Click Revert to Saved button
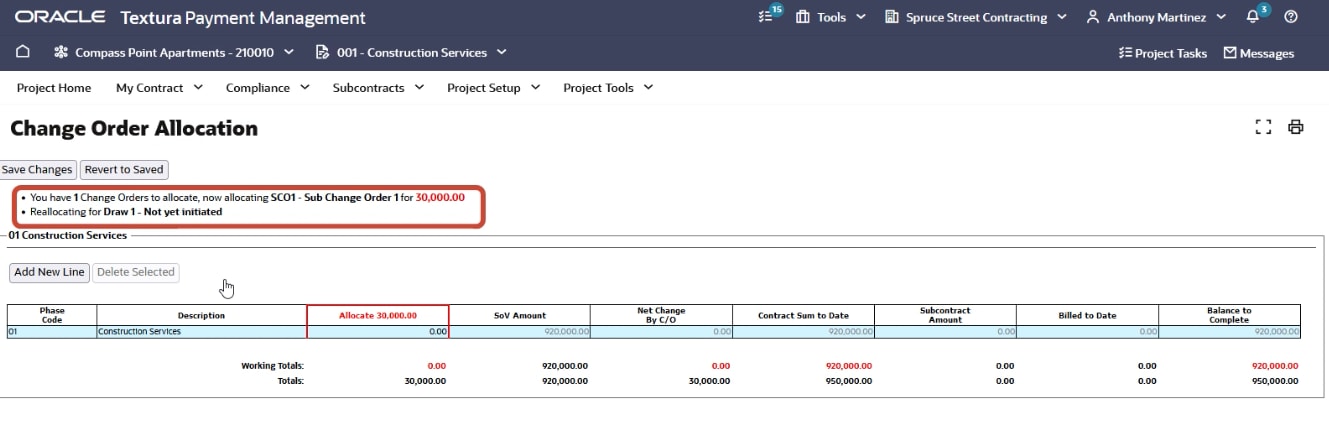Viewport: 1329px width, 429px height. [124, 170]
